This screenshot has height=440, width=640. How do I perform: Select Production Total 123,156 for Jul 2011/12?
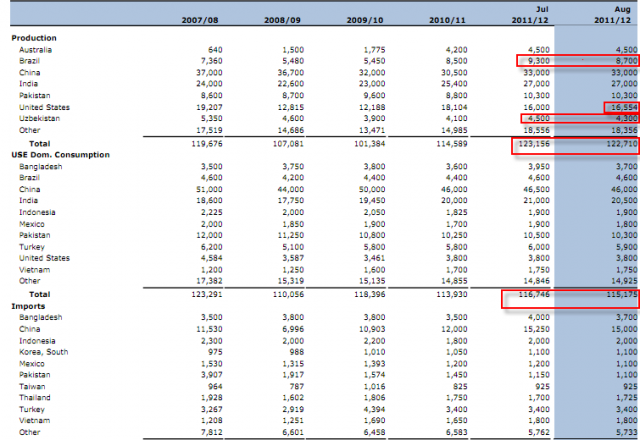pyautogui.click(x=534, y=144)
